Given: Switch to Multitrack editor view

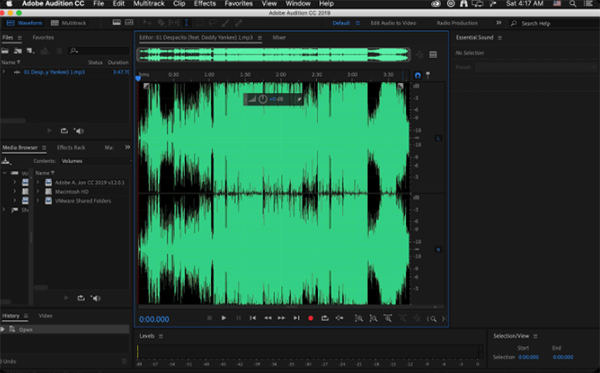Looking at the screenshot, I should click(x=68, y=23).
